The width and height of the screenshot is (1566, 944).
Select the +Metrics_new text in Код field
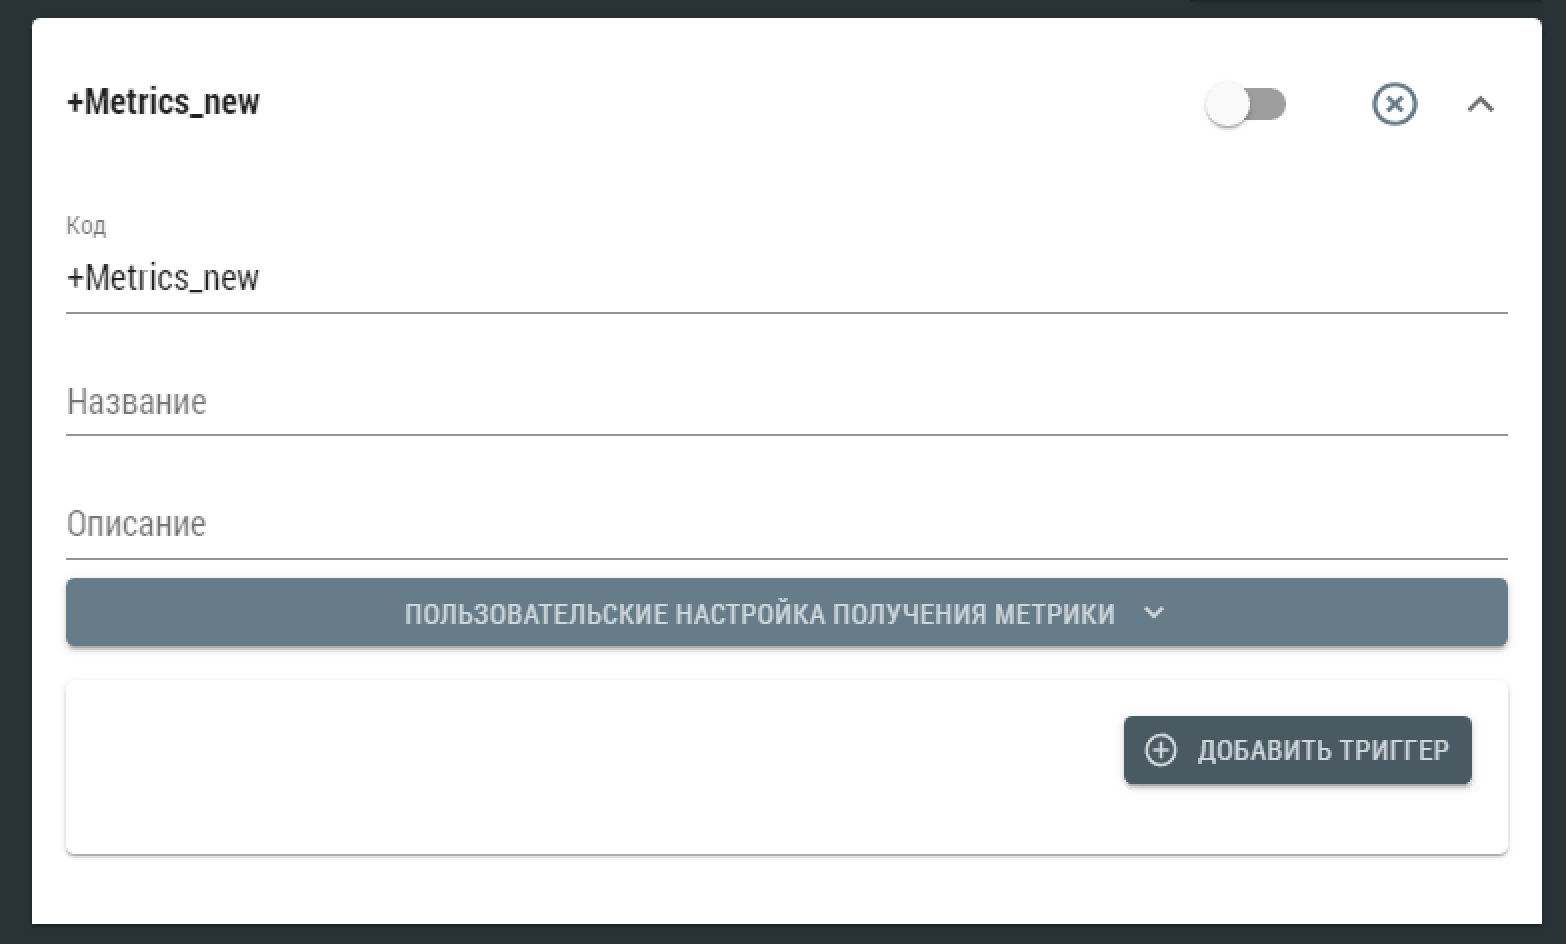(x=163, y=278)
